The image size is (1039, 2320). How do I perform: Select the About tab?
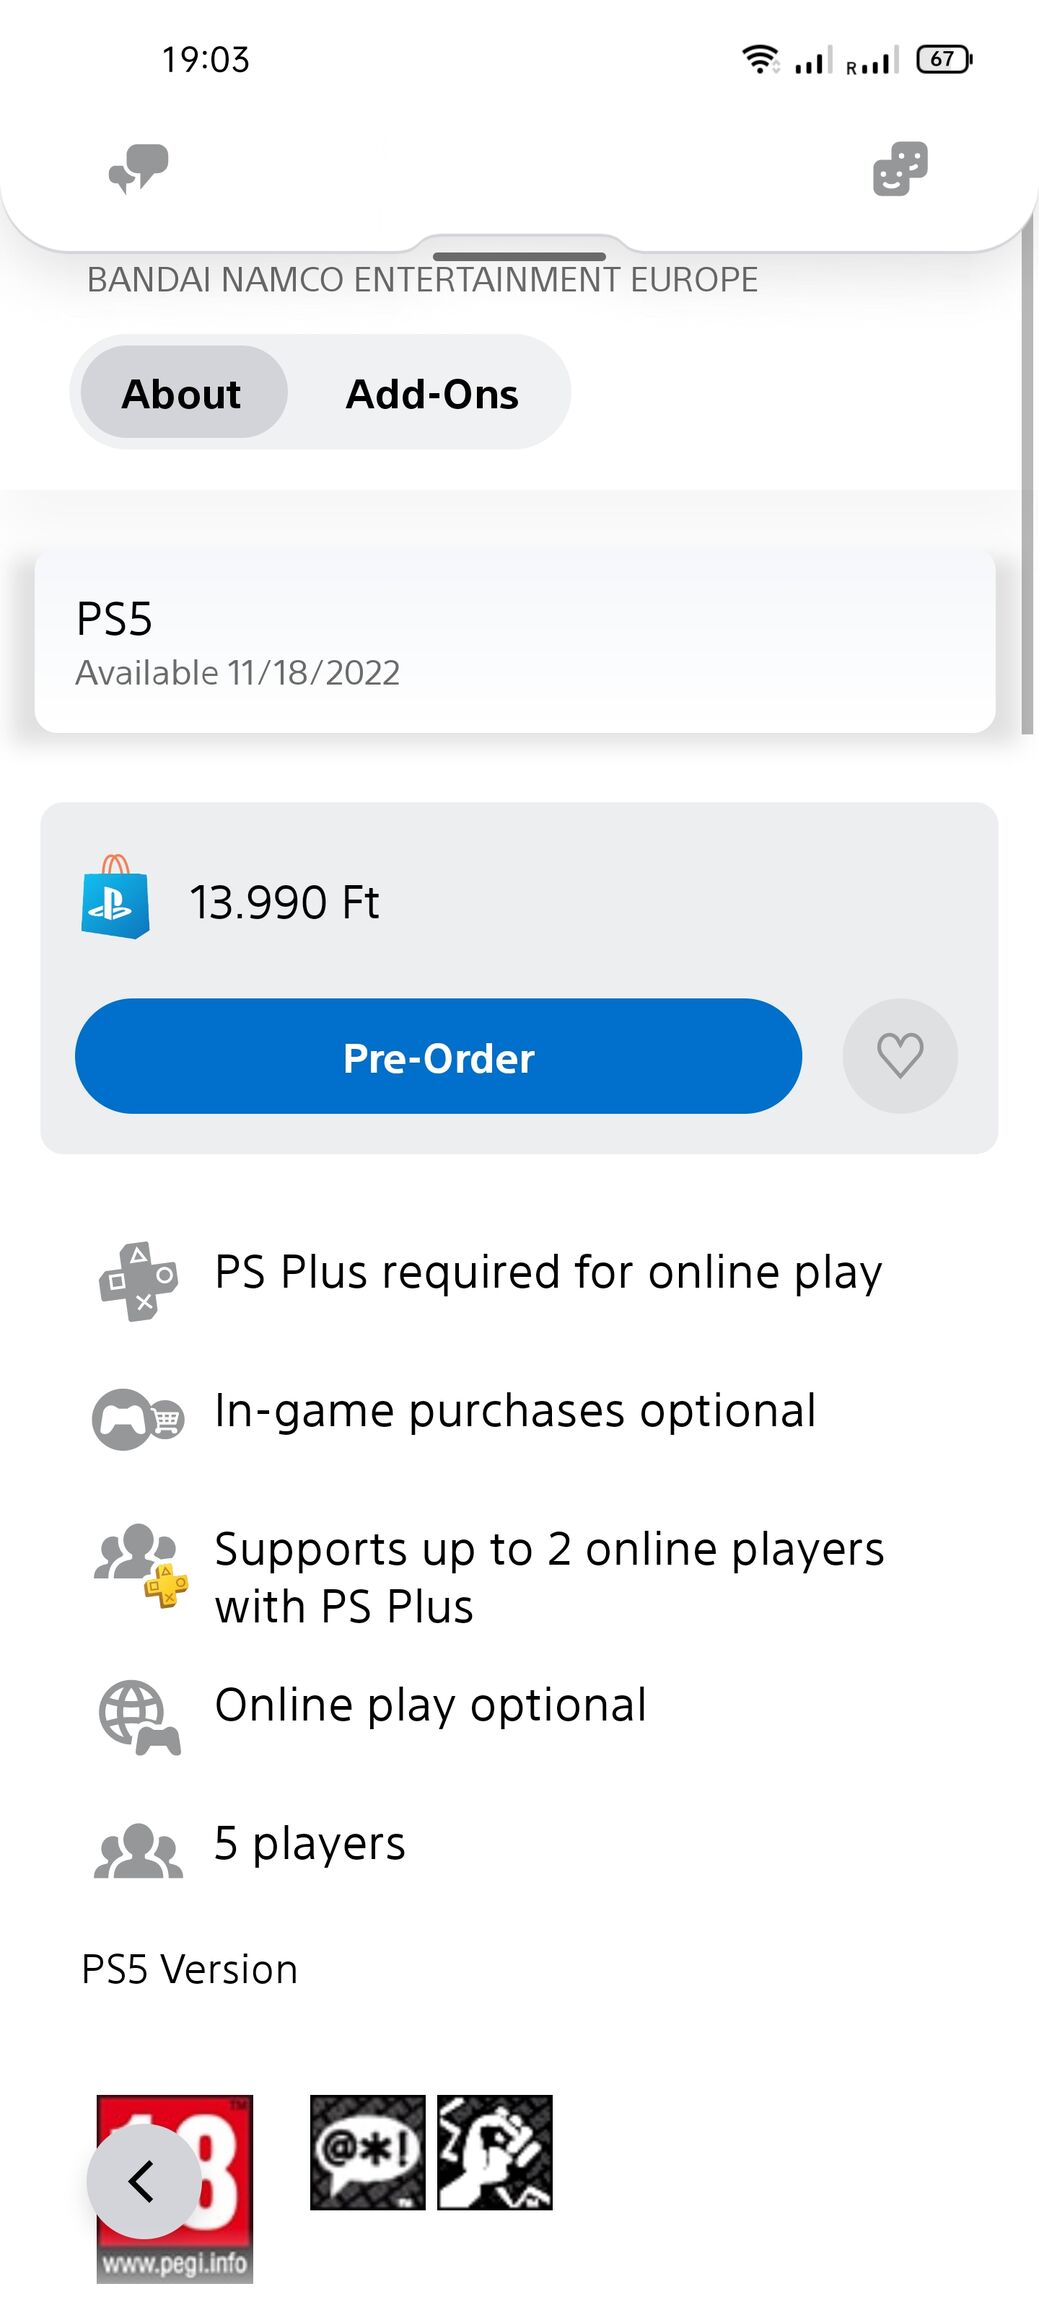182,394
